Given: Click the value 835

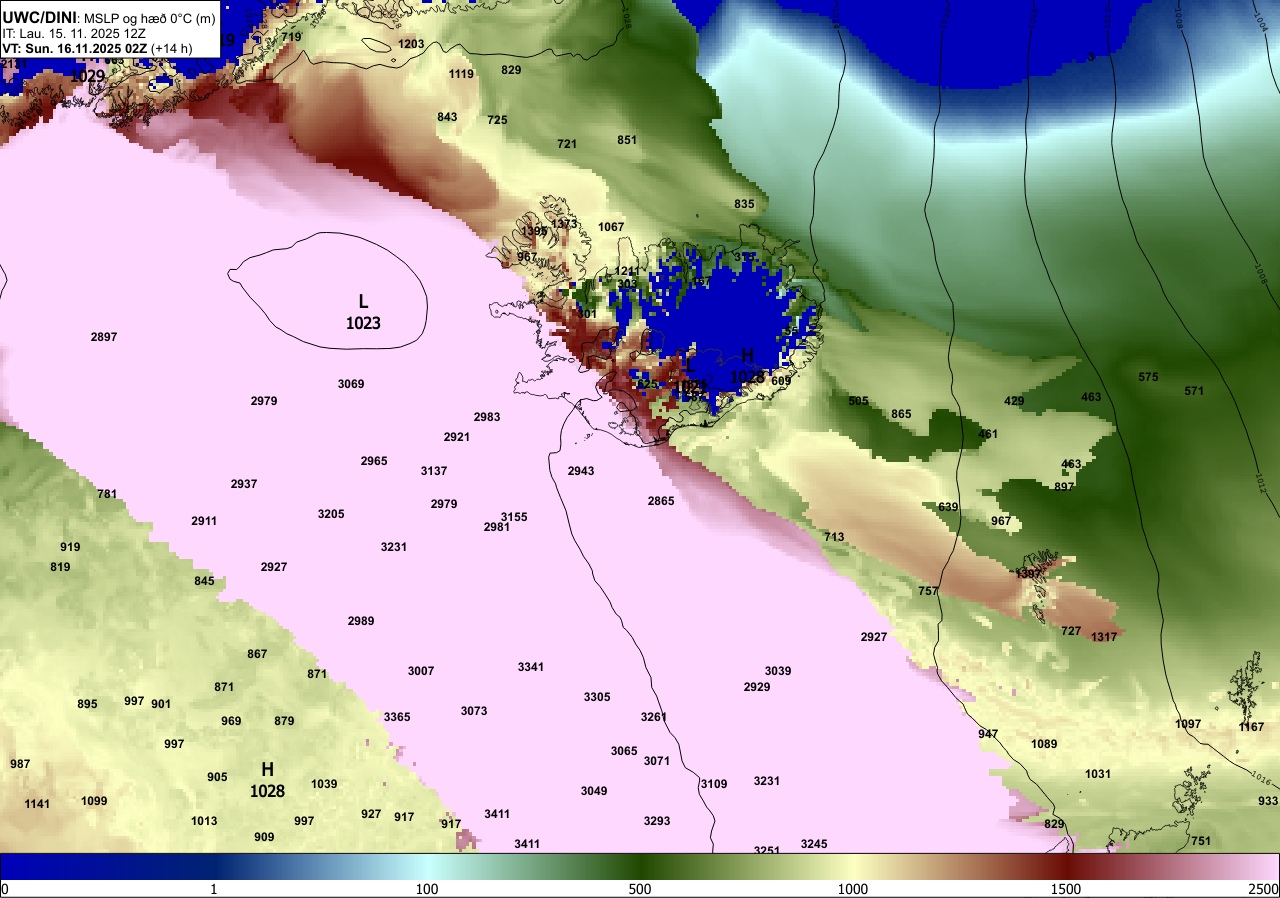Looking at the screenshot, I should point(744,204).
